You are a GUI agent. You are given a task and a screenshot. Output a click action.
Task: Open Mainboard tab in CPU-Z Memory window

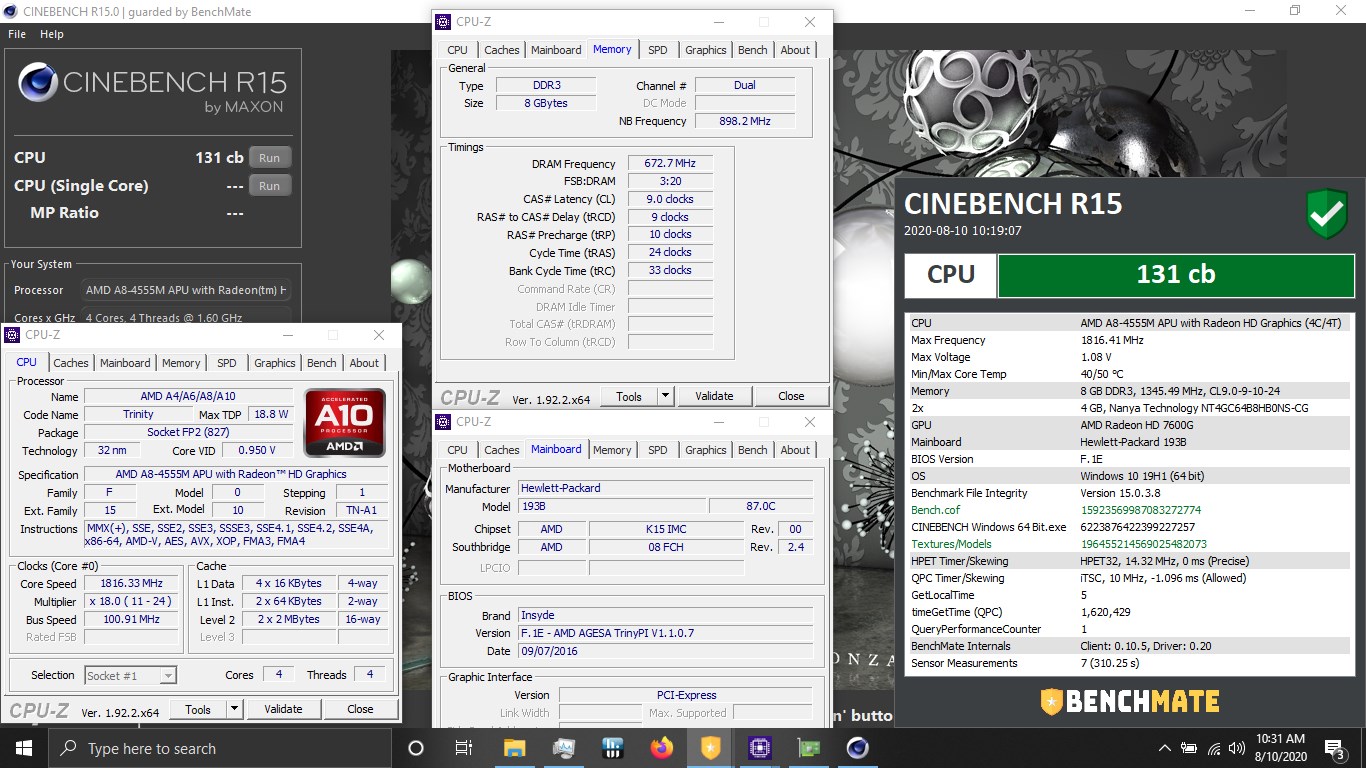coord(556,50)
